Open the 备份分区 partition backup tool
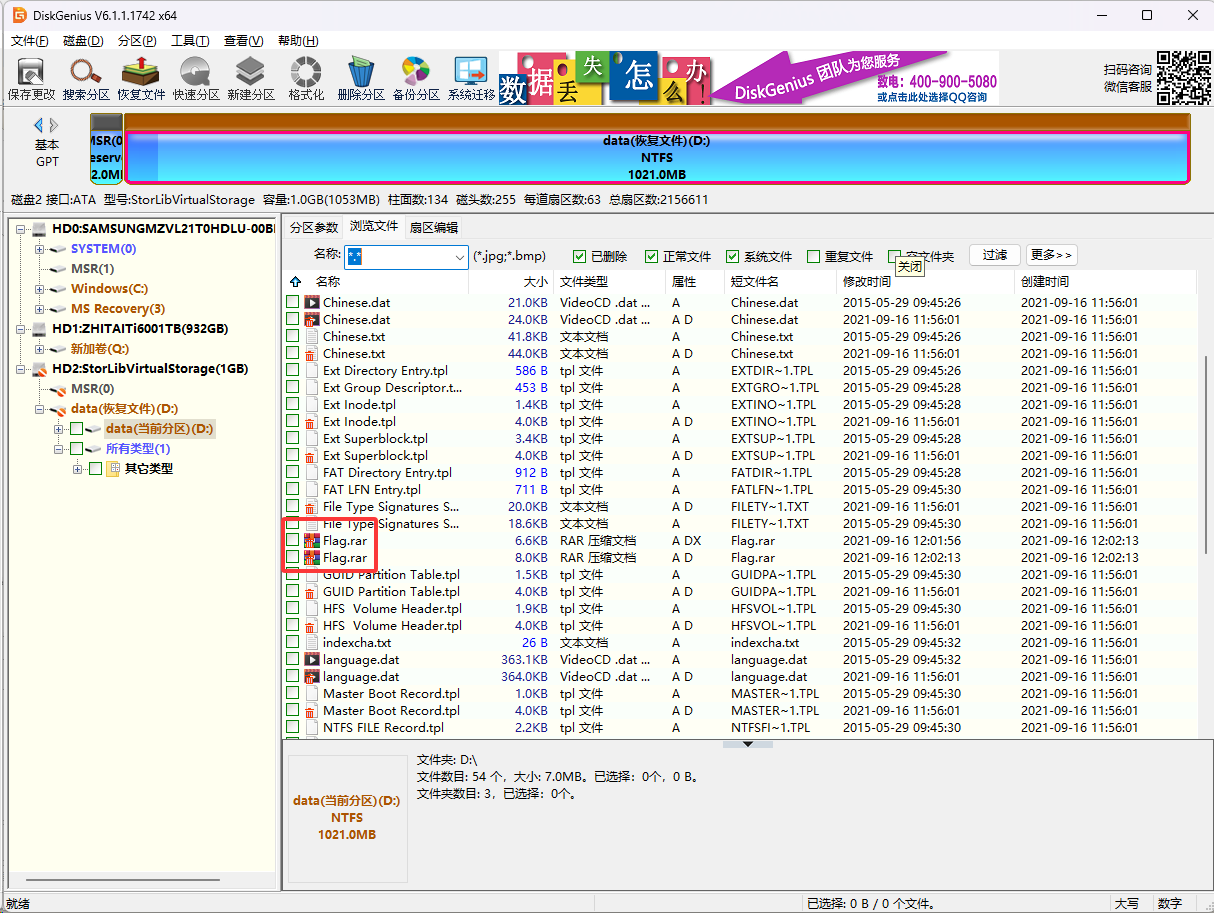The image size is (1214, 913). (x=416, y=76)
